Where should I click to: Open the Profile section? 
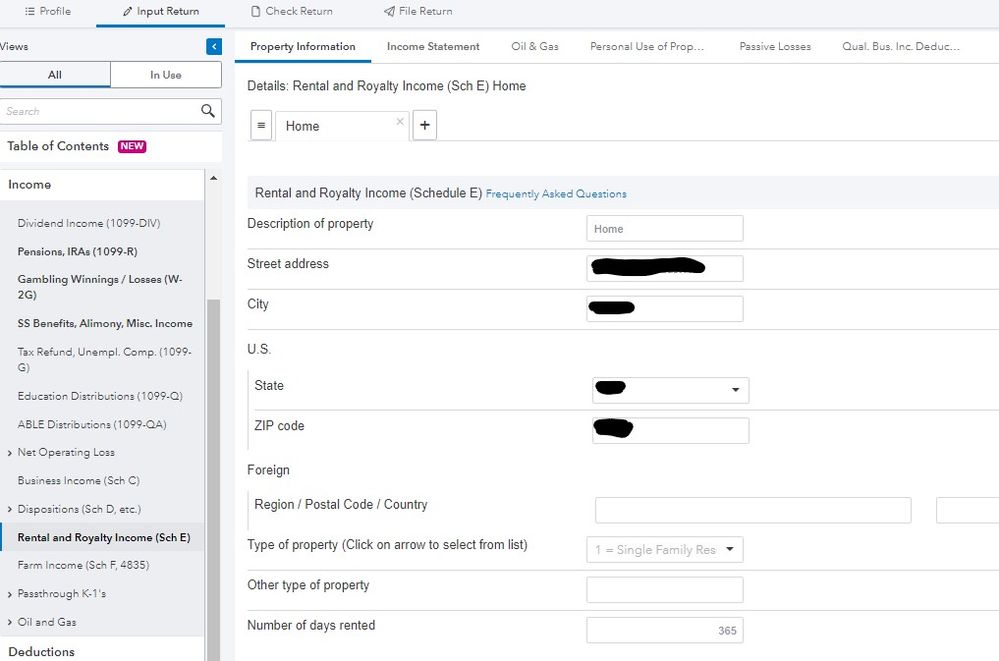tap(47, 11)
